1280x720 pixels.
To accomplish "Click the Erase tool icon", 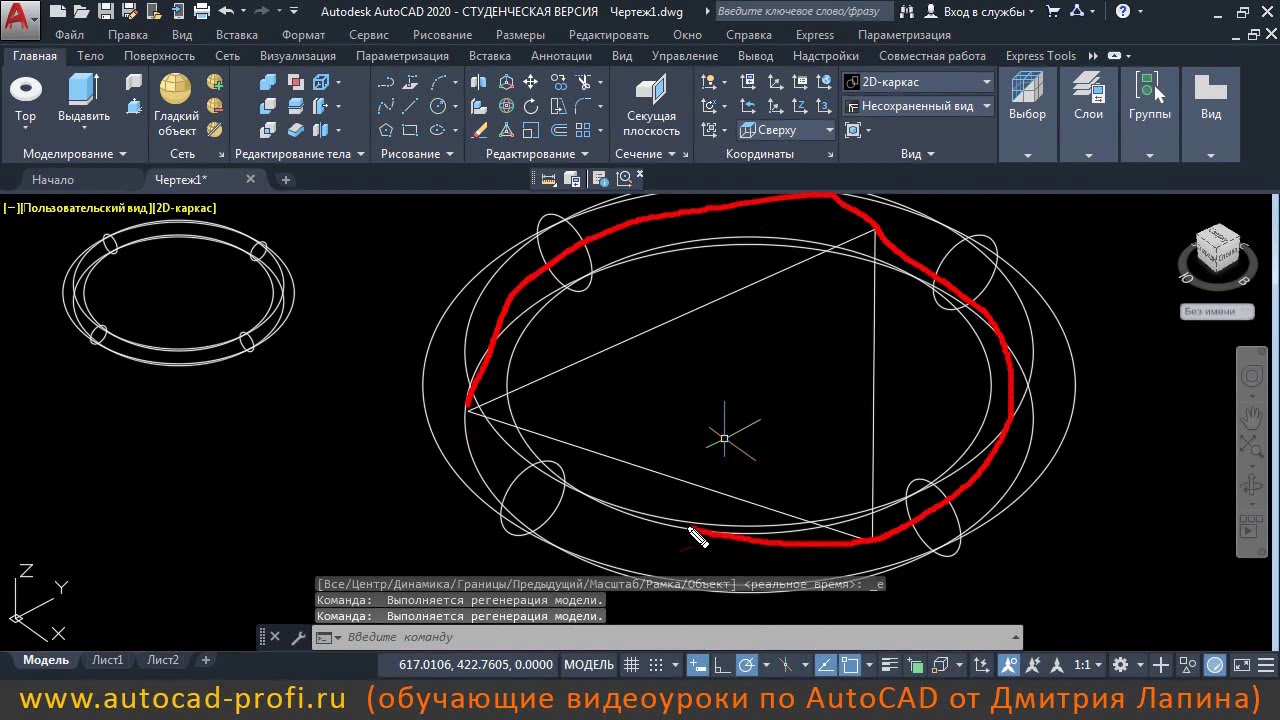I will point(479,130).
